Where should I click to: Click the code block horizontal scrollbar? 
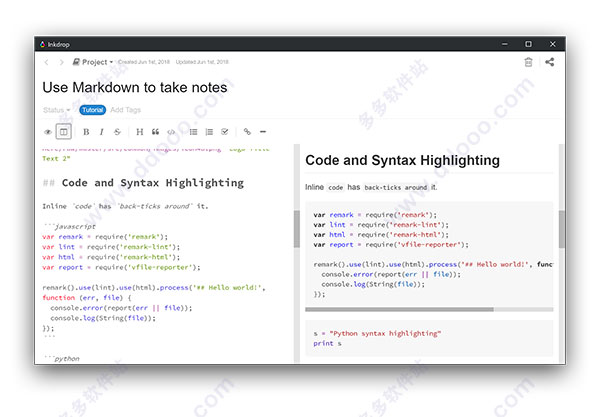point(399,309)
